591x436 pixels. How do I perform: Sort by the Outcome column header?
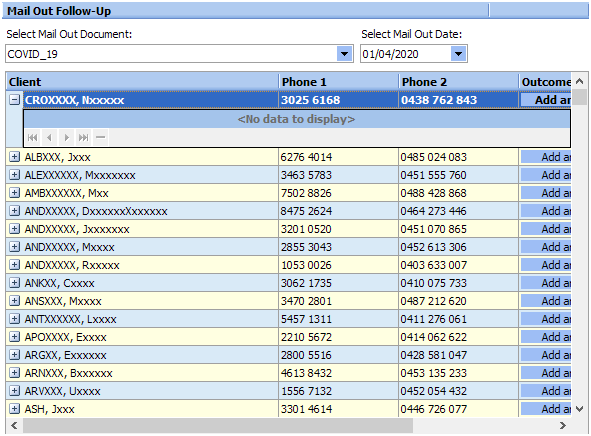[545, 82]
